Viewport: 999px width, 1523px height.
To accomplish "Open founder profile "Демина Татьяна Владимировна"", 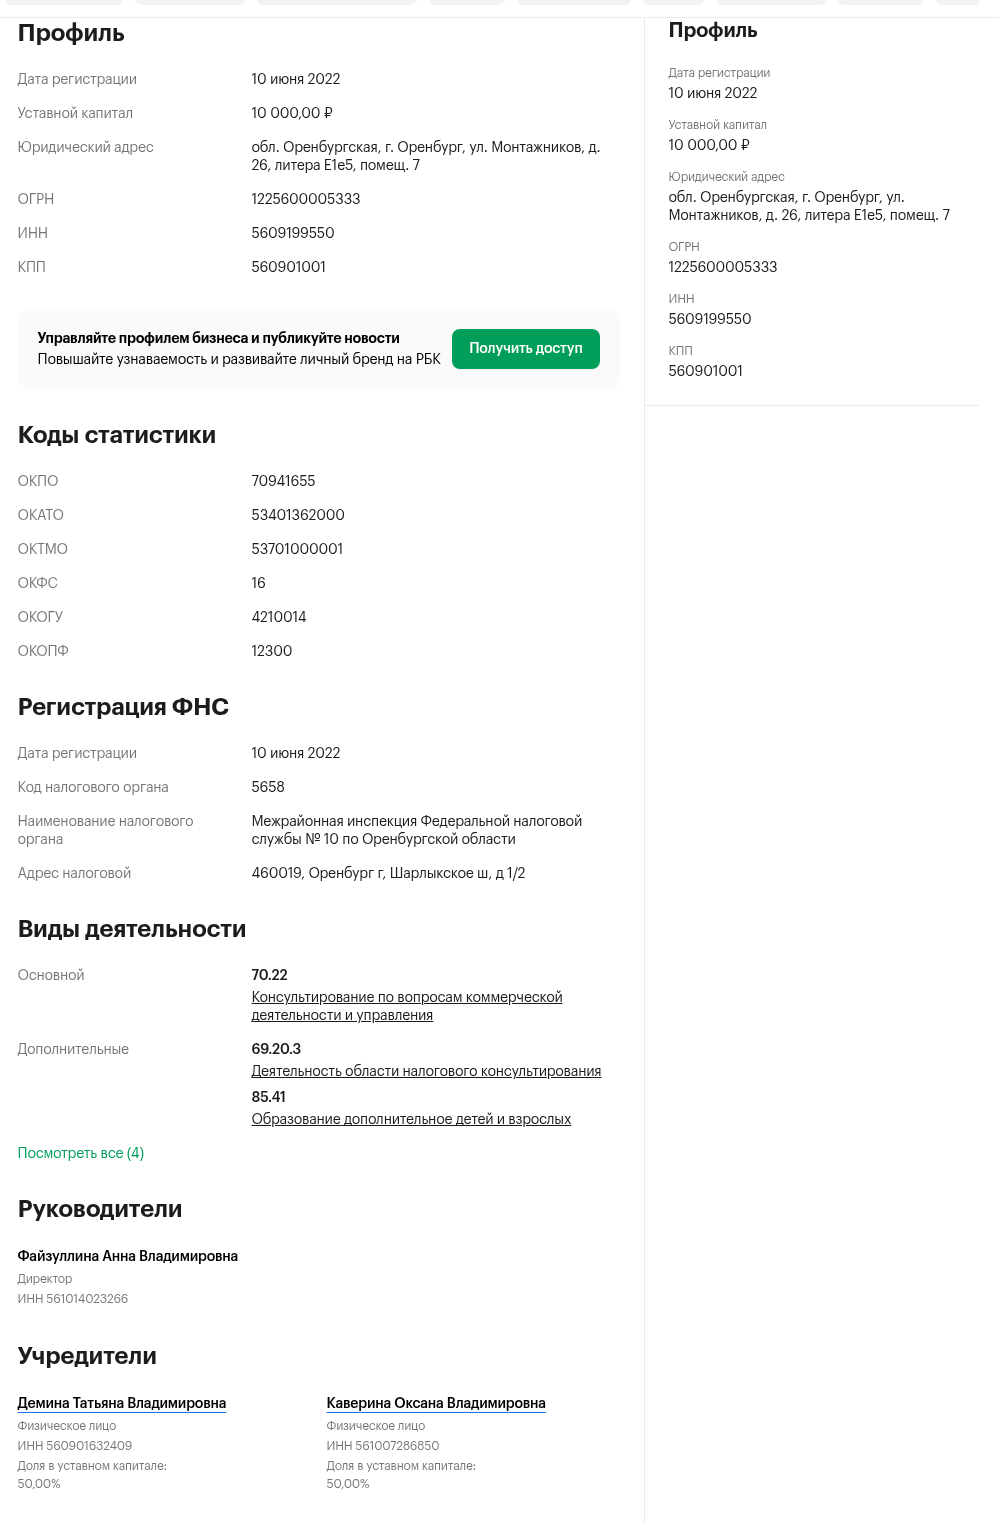I will pos(121,1403).
